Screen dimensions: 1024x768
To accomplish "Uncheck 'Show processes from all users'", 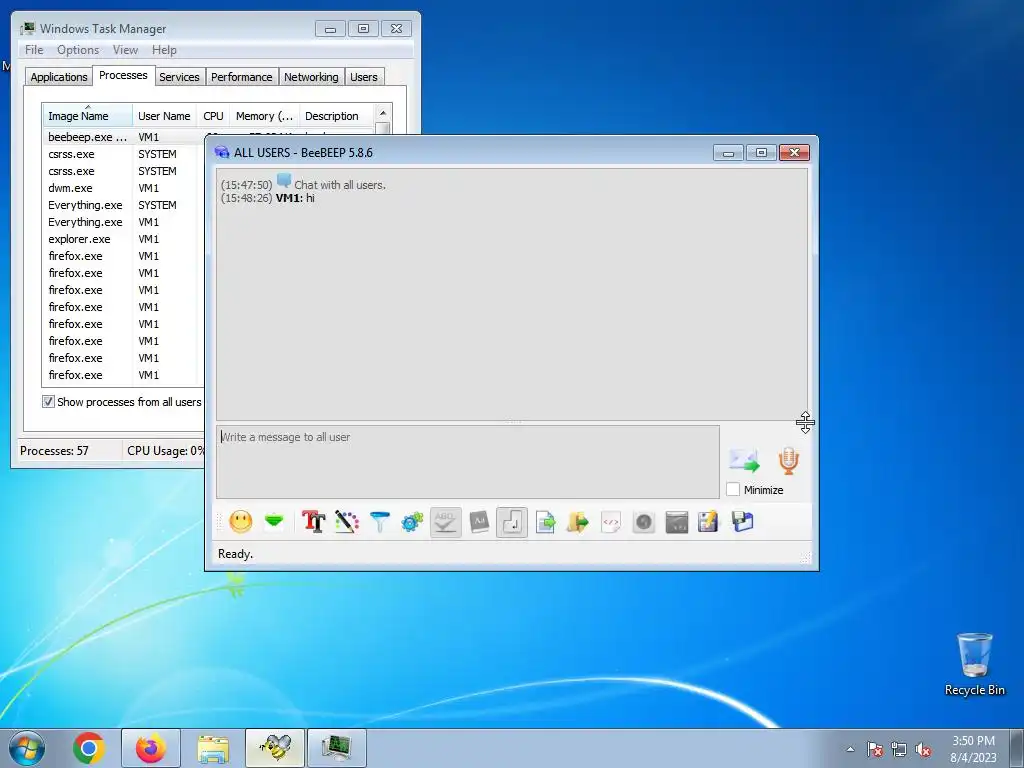I will [48, 402].
